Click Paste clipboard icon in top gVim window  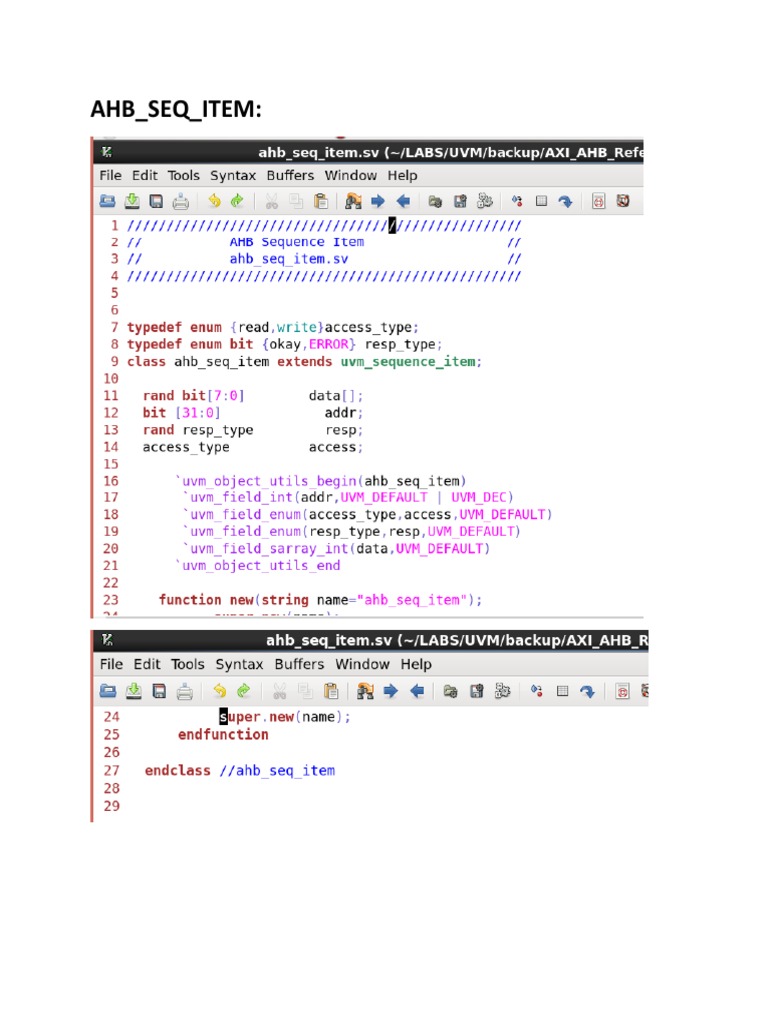[x=321, y=201]
